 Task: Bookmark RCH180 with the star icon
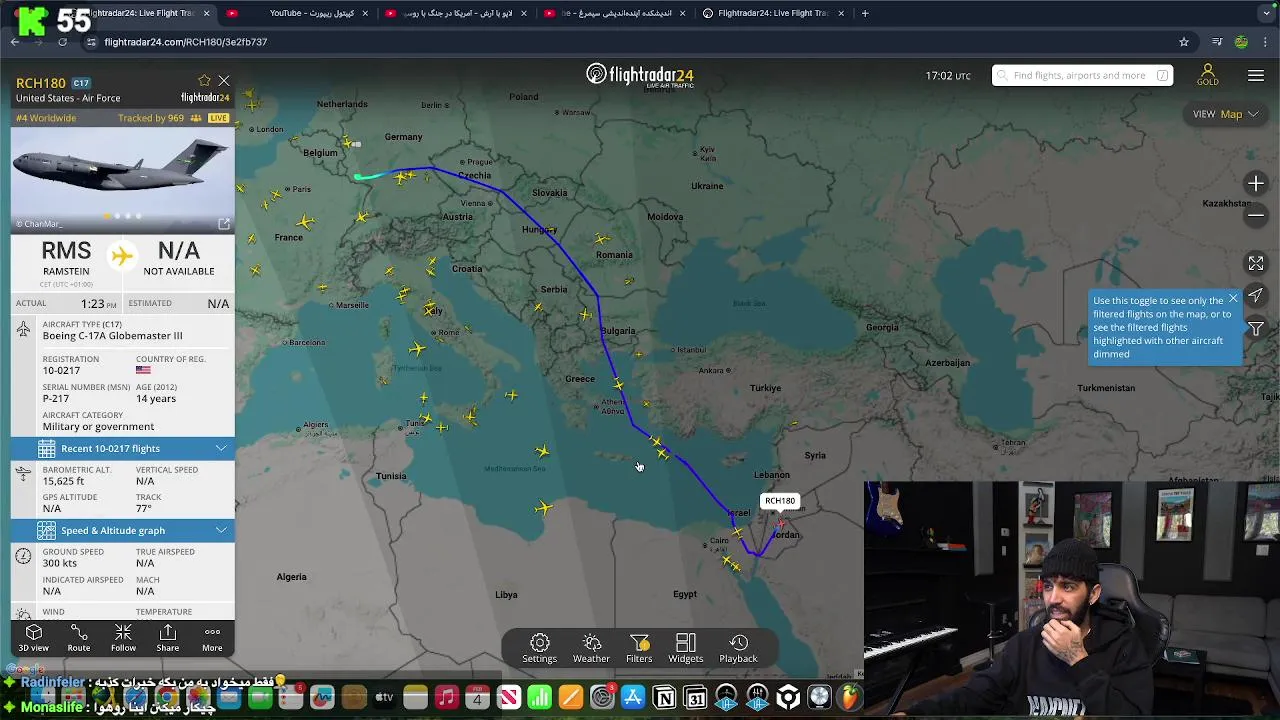pyautogui.click(x=204, y=81)
